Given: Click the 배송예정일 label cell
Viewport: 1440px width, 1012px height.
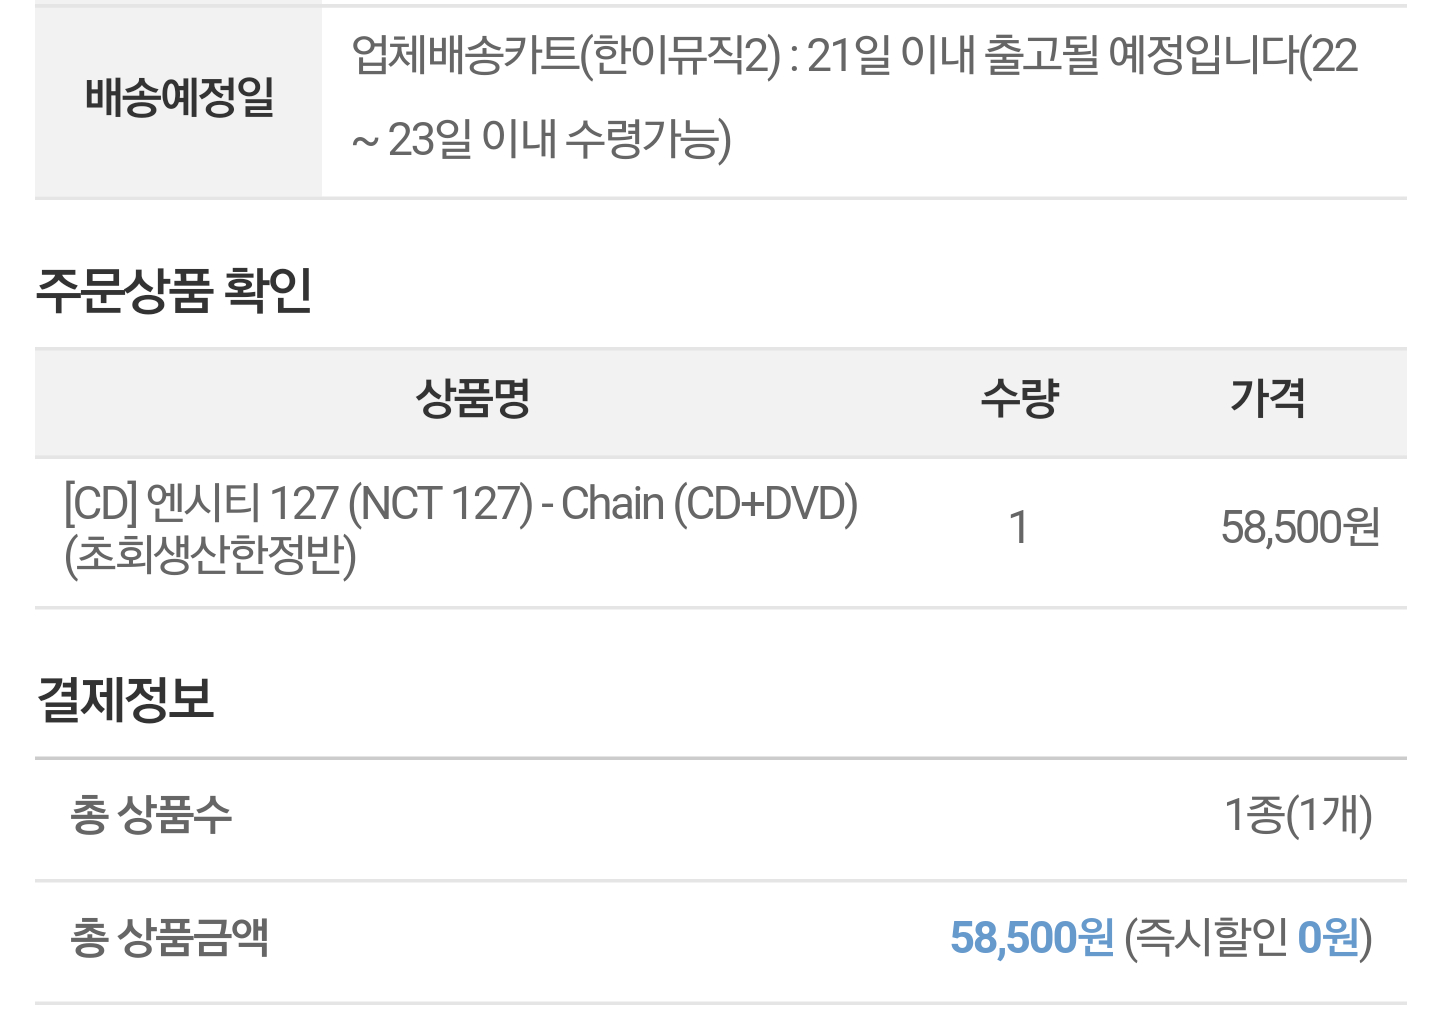Looking at the screenshot, I should coord(179,98).
